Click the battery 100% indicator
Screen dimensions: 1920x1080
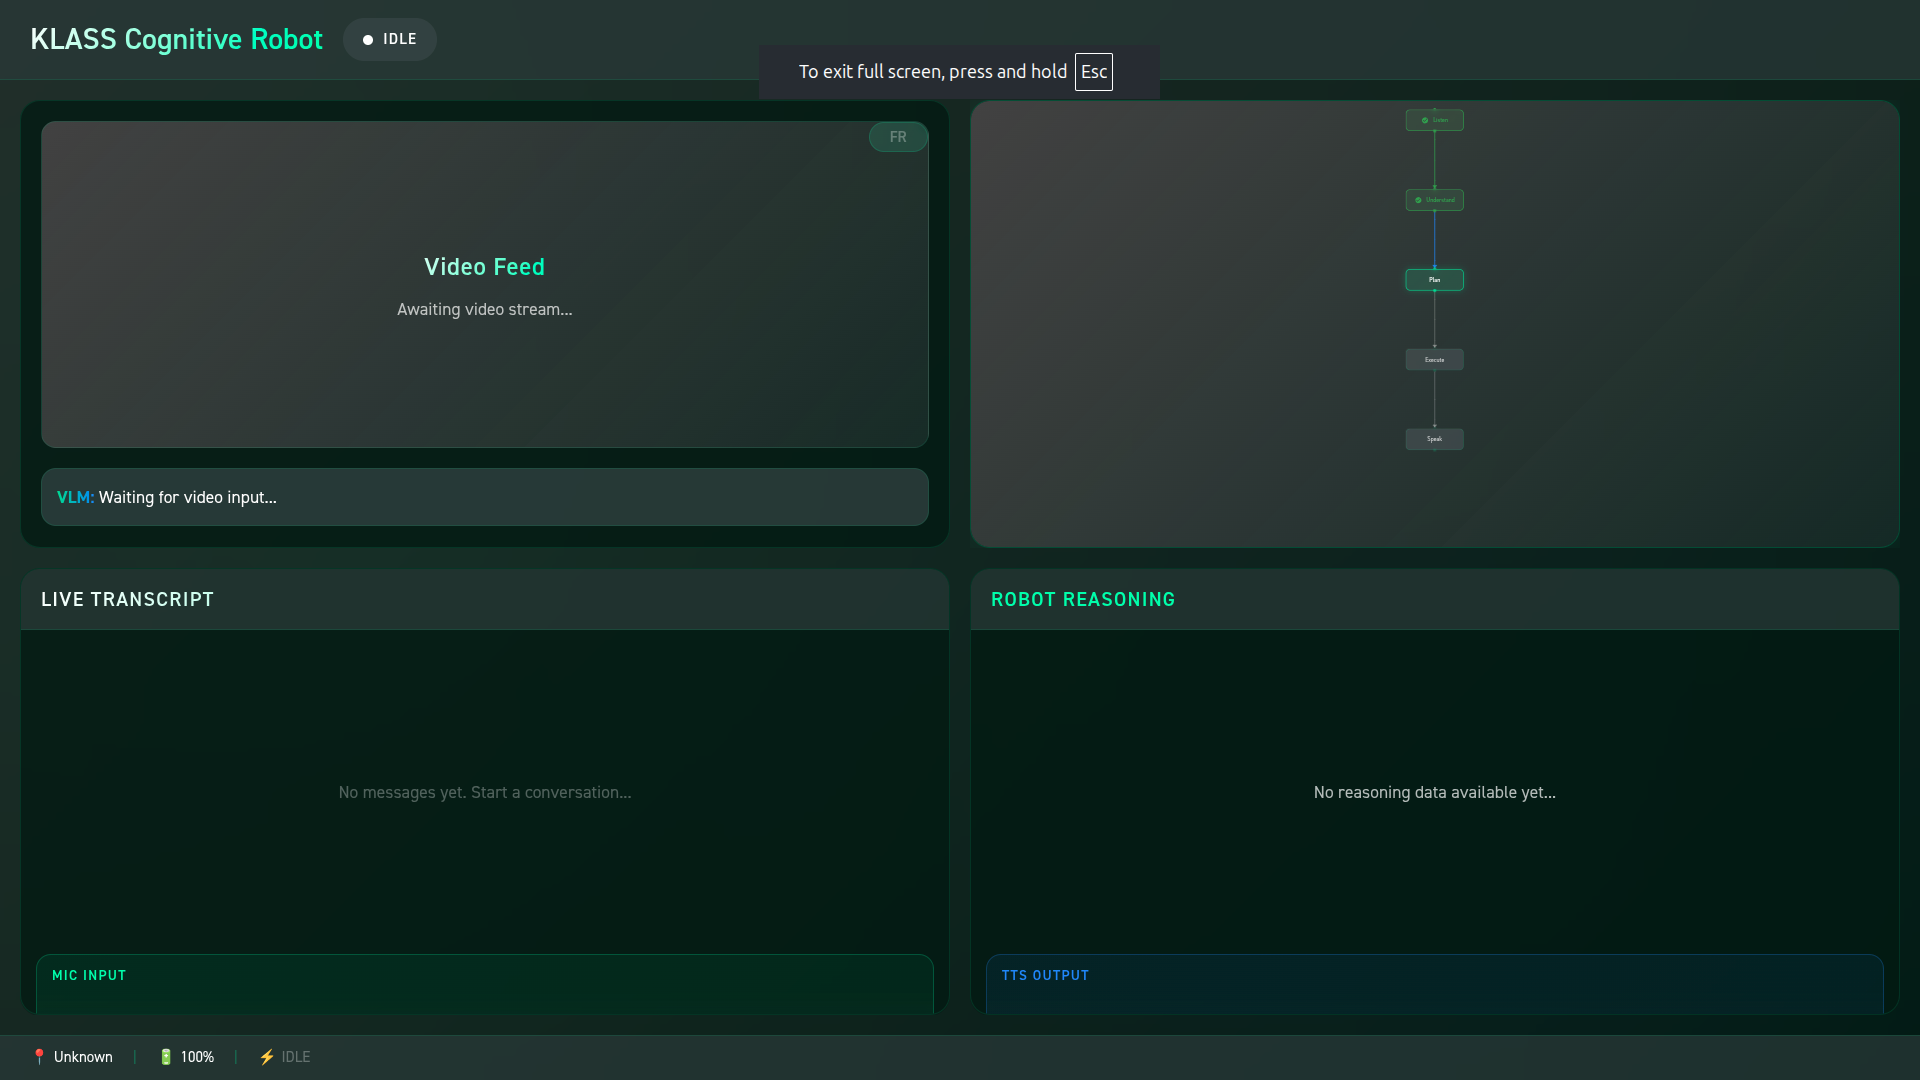[187, 1057]
